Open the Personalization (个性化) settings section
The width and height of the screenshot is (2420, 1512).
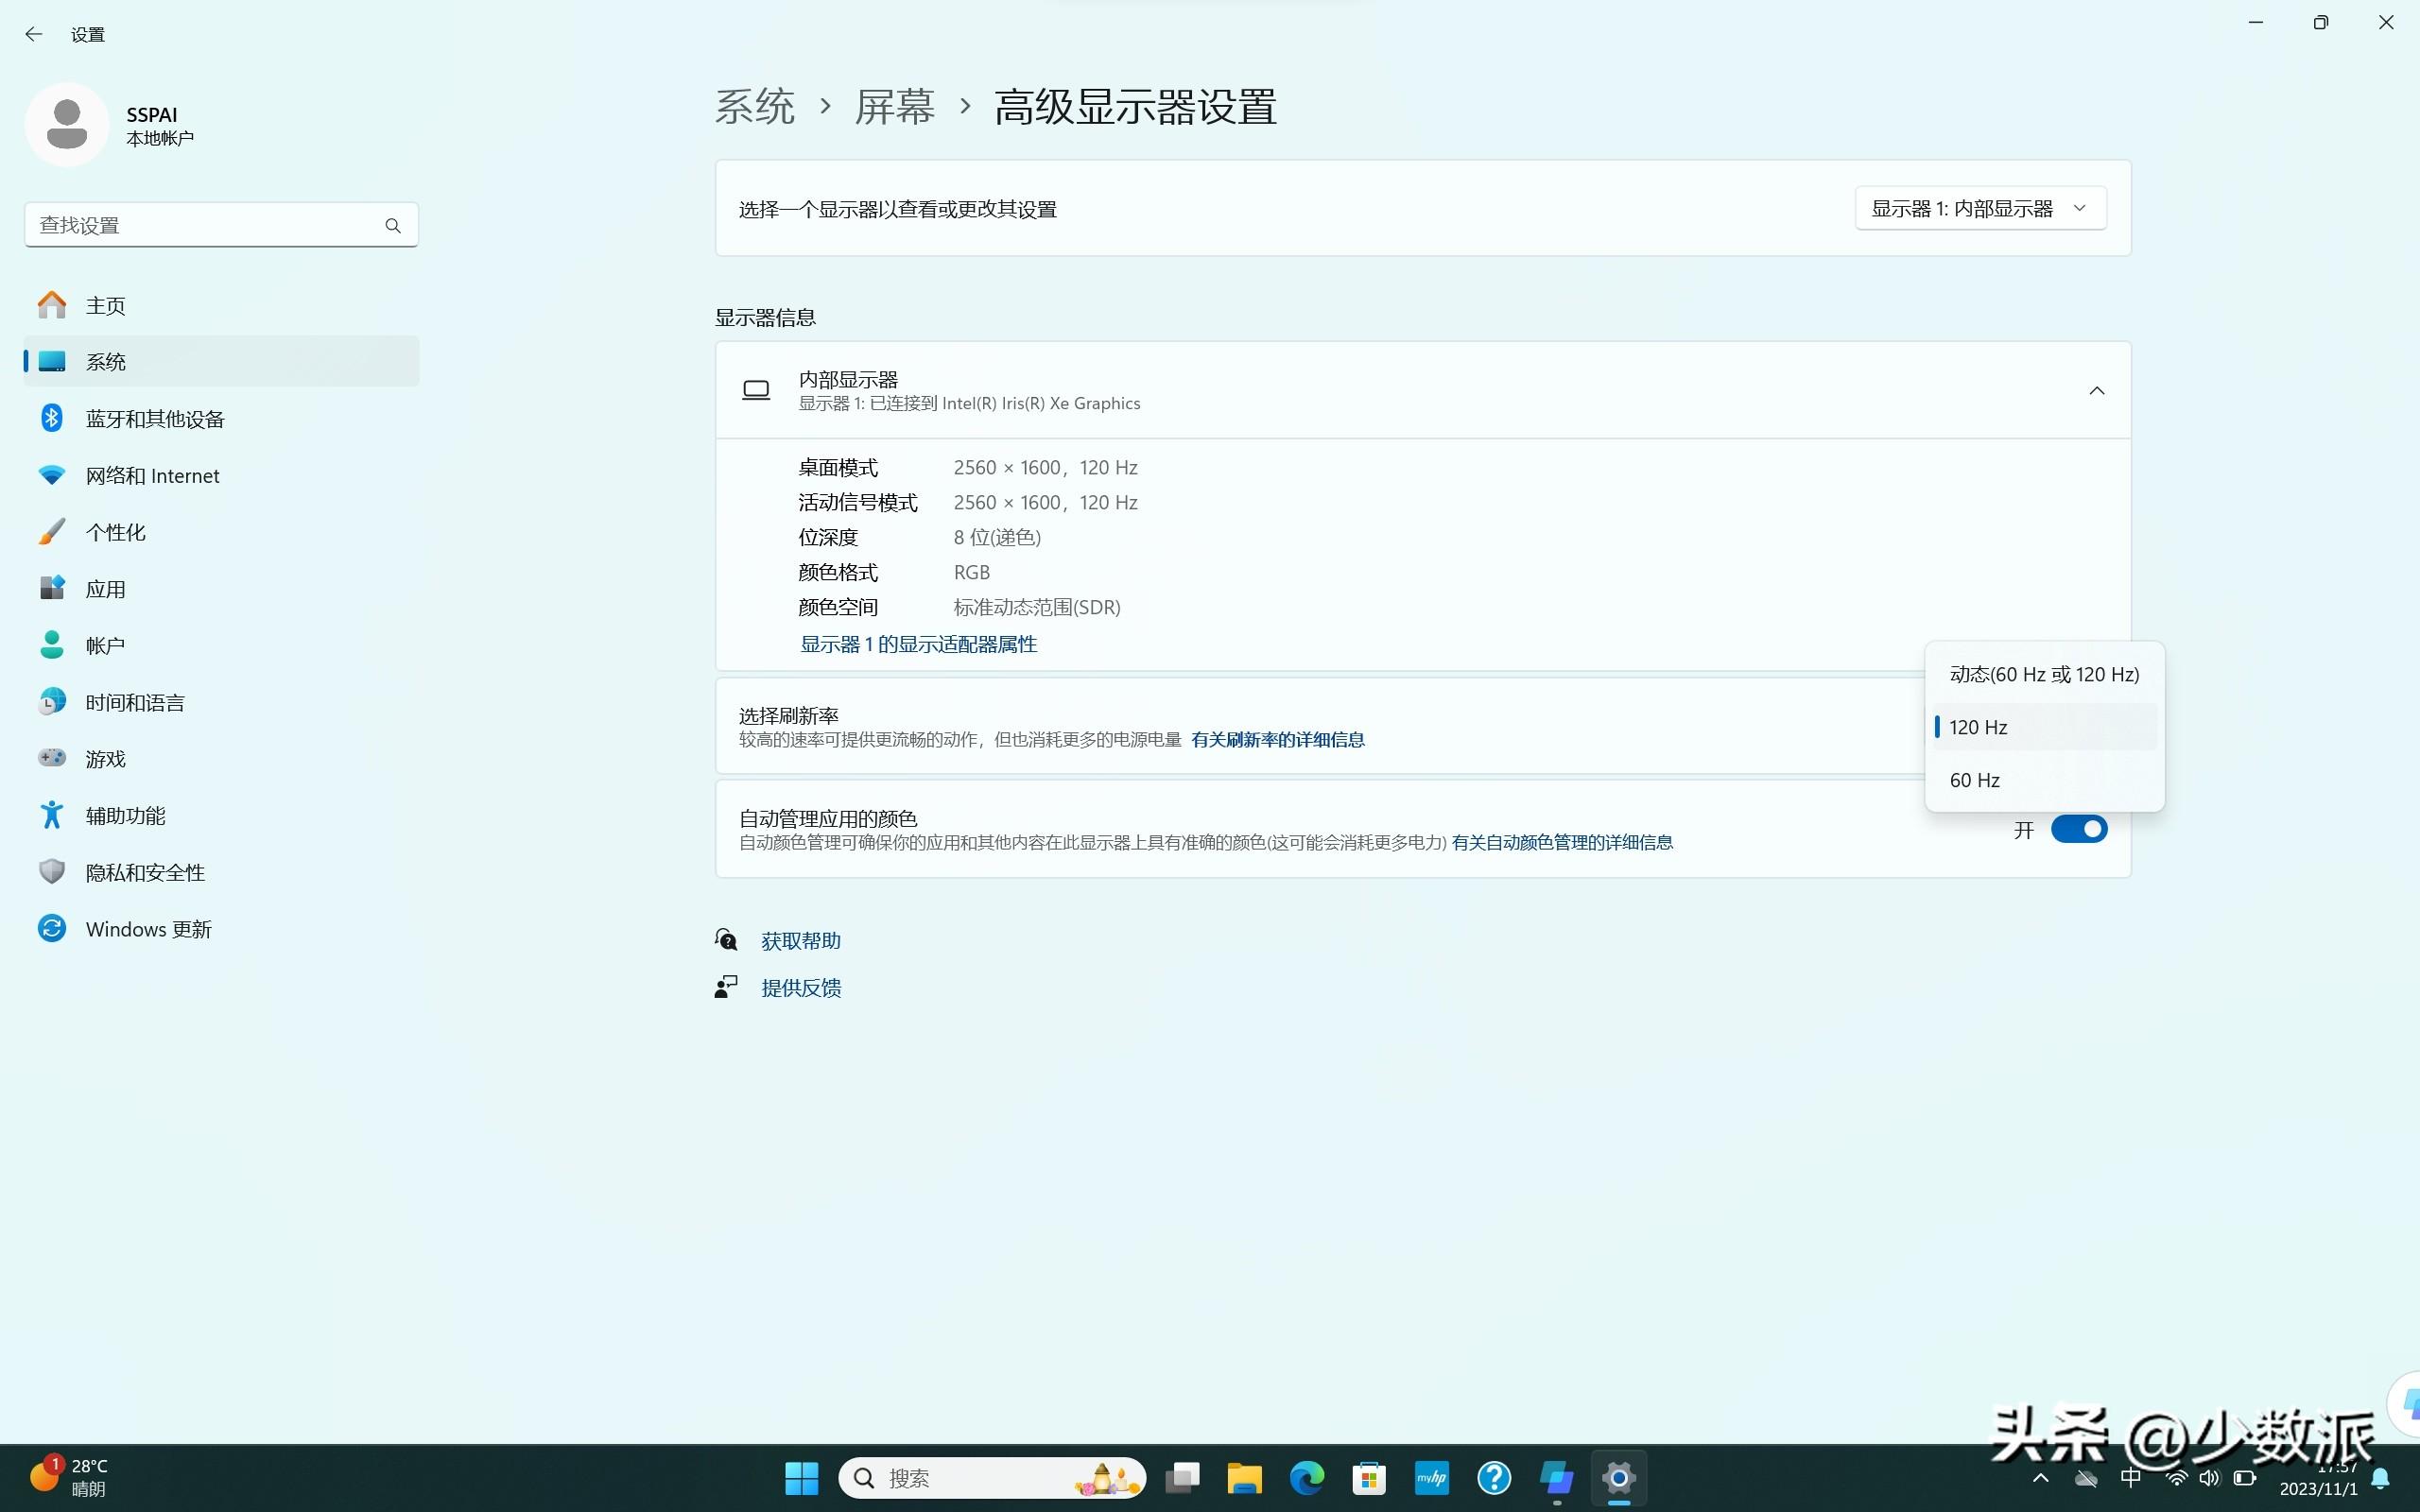(115, 532)
